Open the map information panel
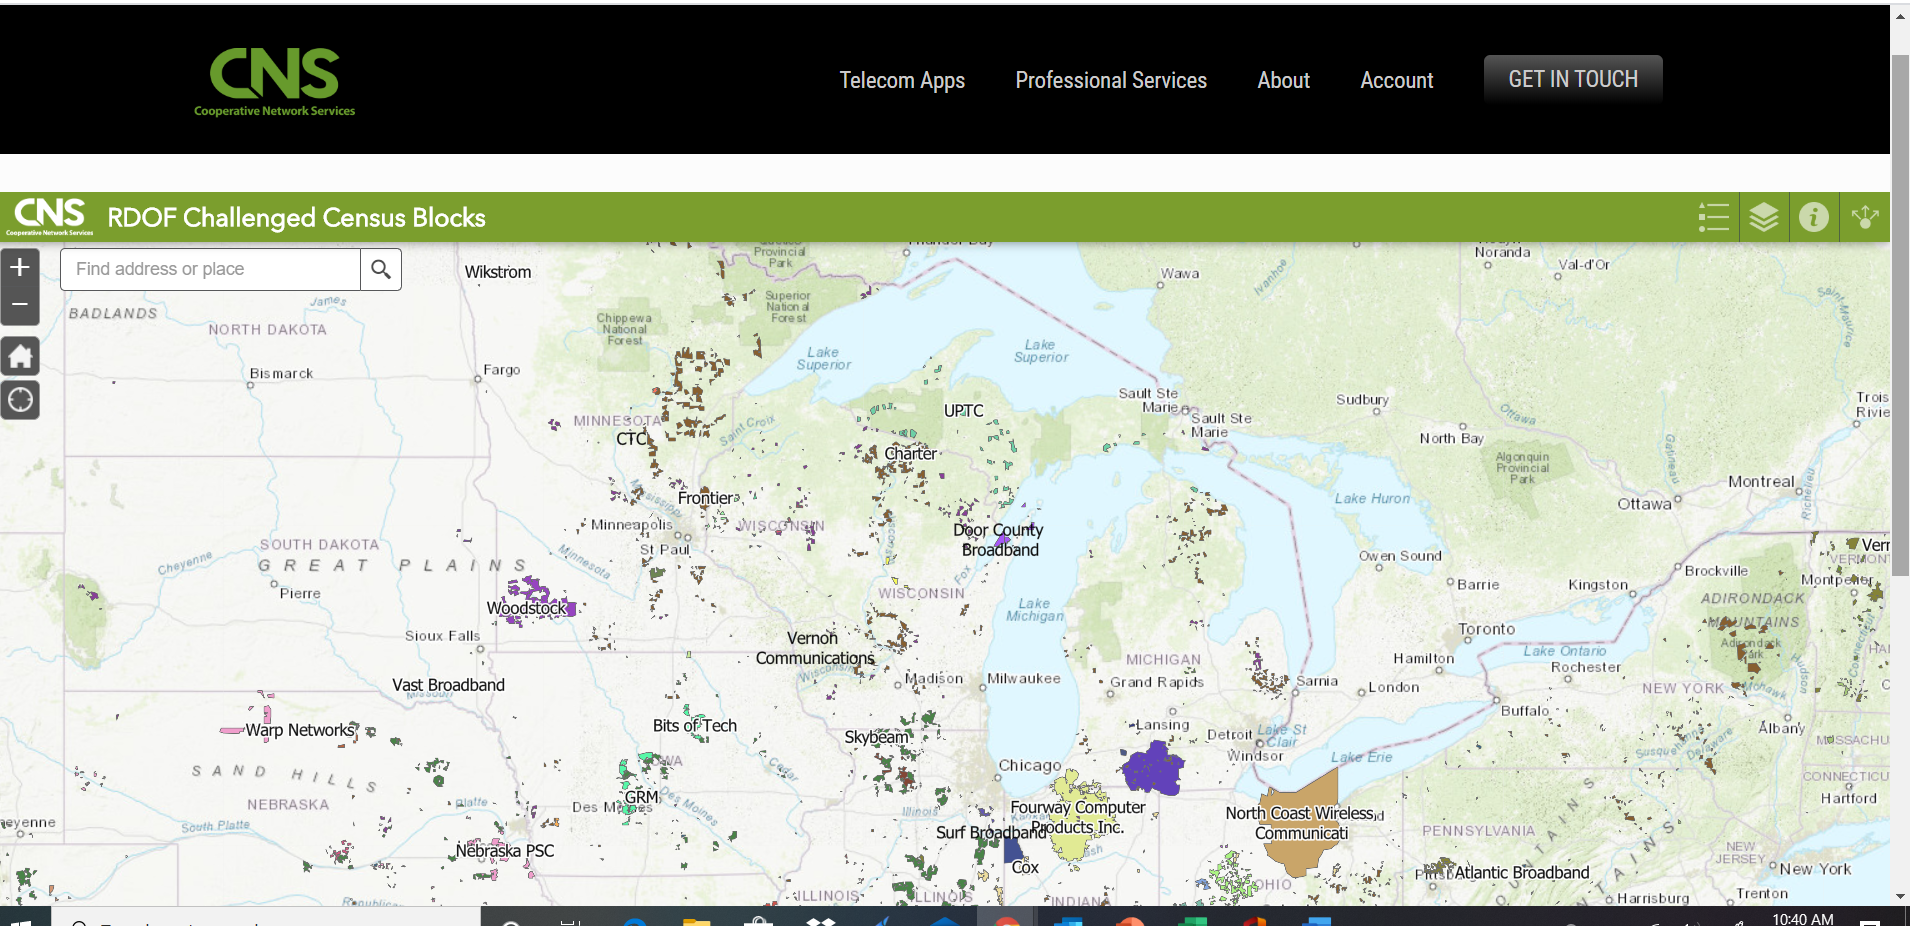The width and height of the screenshot is (1910, 926). 1814,217
